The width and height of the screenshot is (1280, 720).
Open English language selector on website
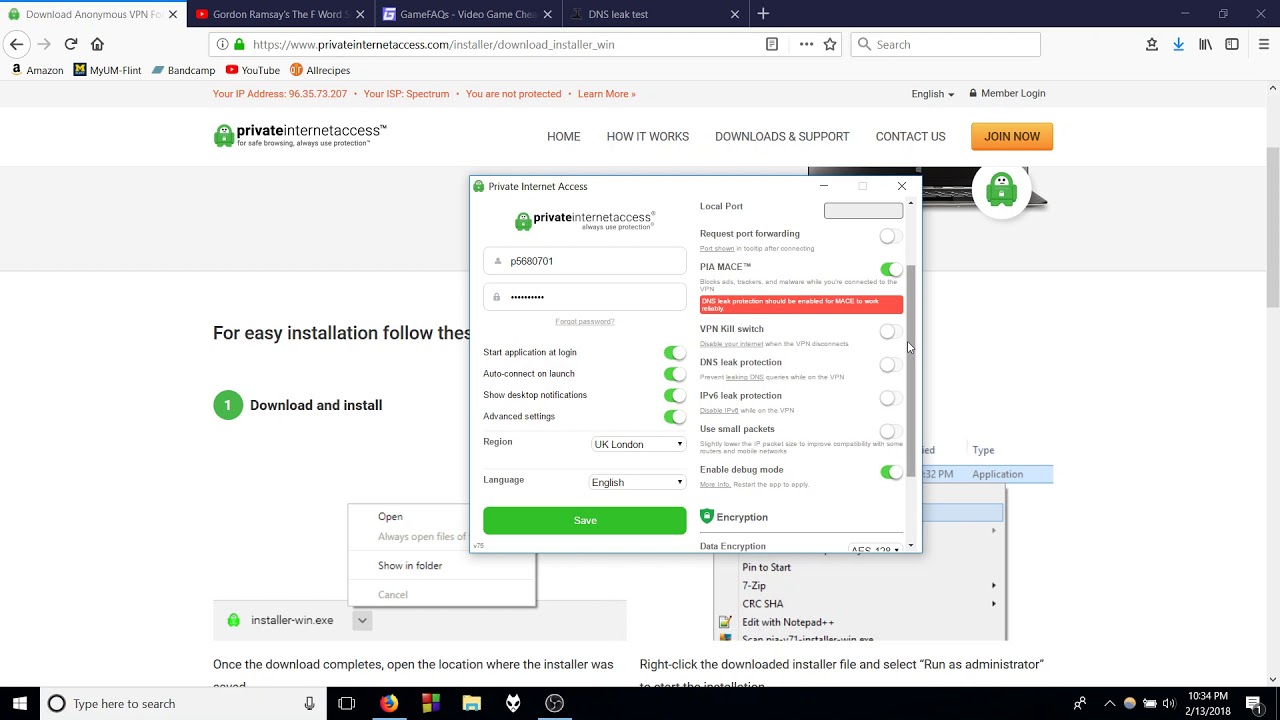click(932, 94)
